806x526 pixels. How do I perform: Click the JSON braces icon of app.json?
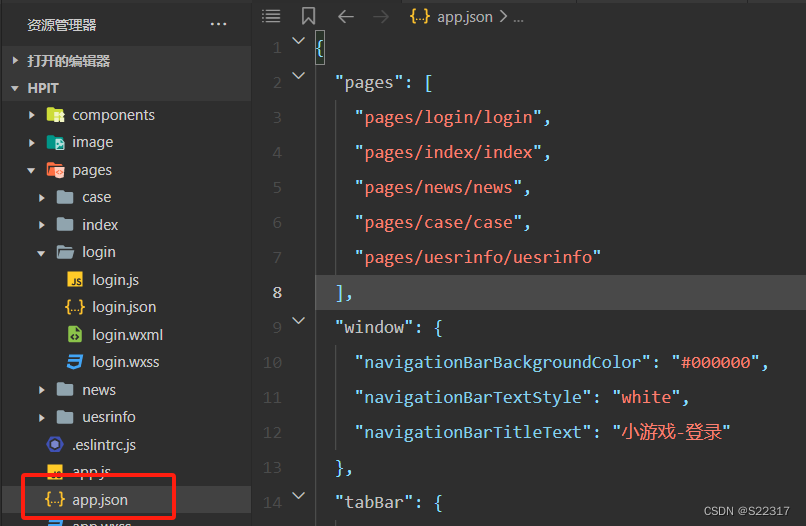tap(55, 499)
